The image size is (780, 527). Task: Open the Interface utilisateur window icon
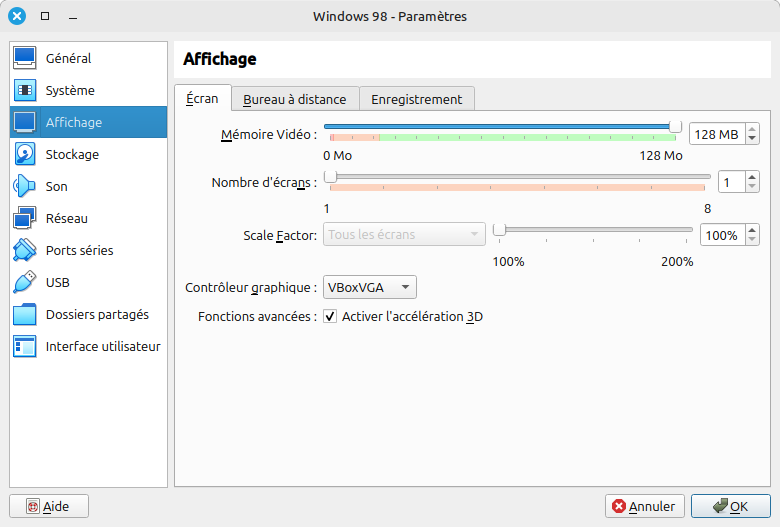[x=24, y=346]
